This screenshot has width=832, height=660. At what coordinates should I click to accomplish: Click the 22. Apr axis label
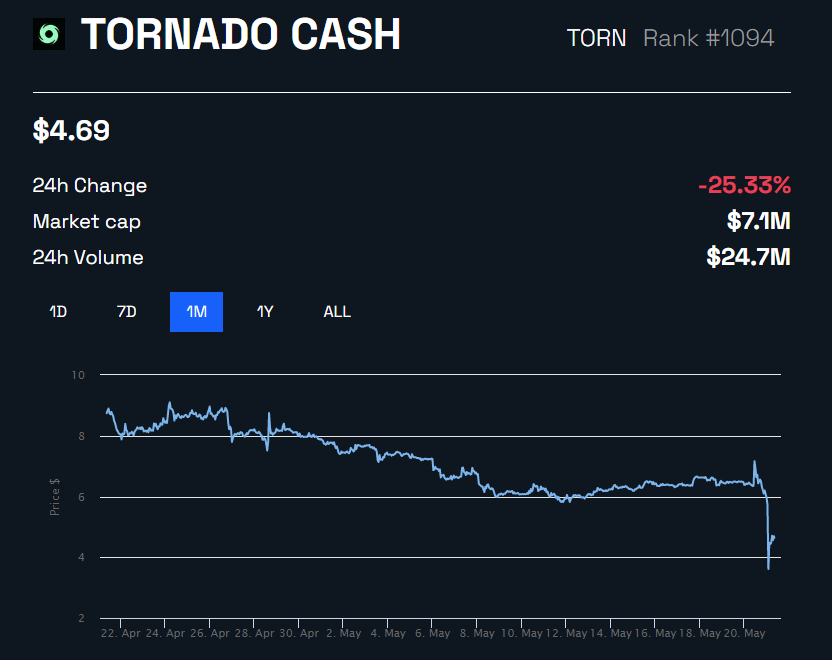click(120, 633)
